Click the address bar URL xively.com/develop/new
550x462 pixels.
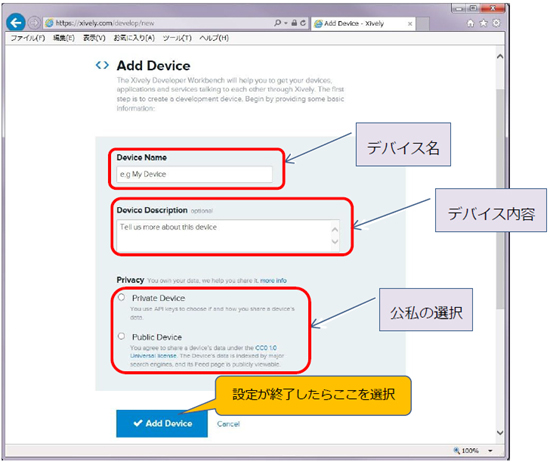tap(105, 23)
